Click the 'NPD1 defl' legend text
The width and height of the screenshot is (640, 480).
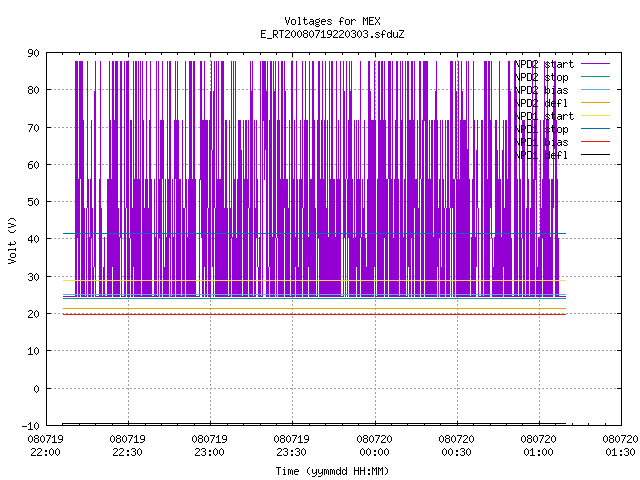point(541,155)
